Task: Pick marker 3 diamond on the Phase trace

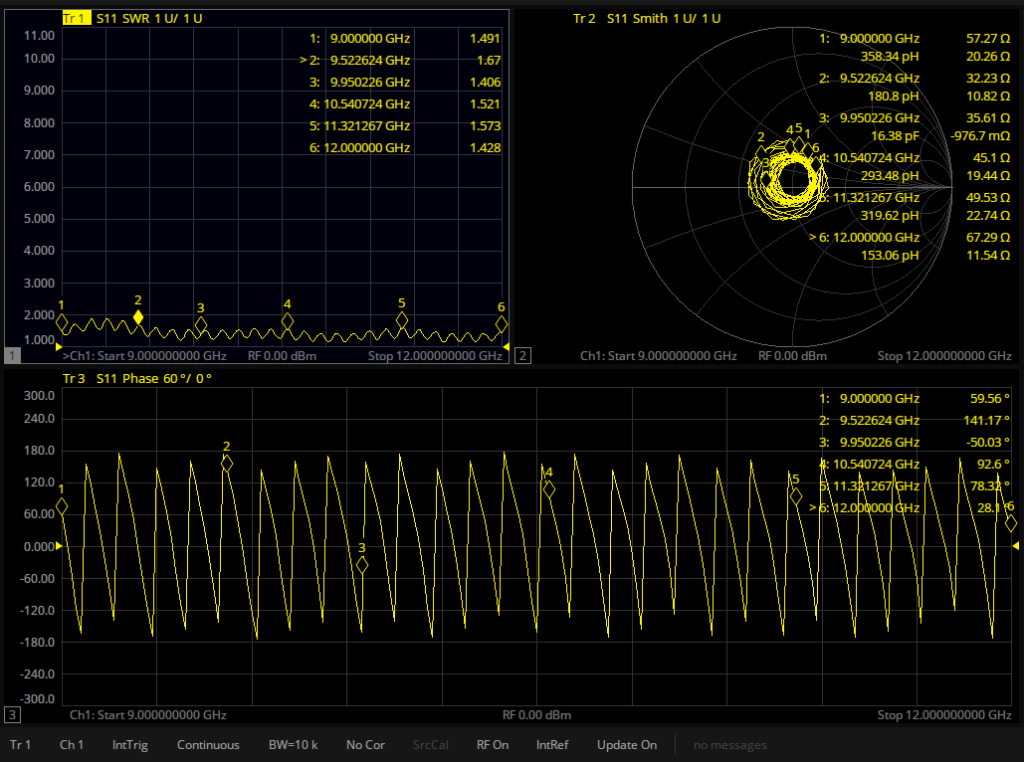Action: tap(362, 565)
